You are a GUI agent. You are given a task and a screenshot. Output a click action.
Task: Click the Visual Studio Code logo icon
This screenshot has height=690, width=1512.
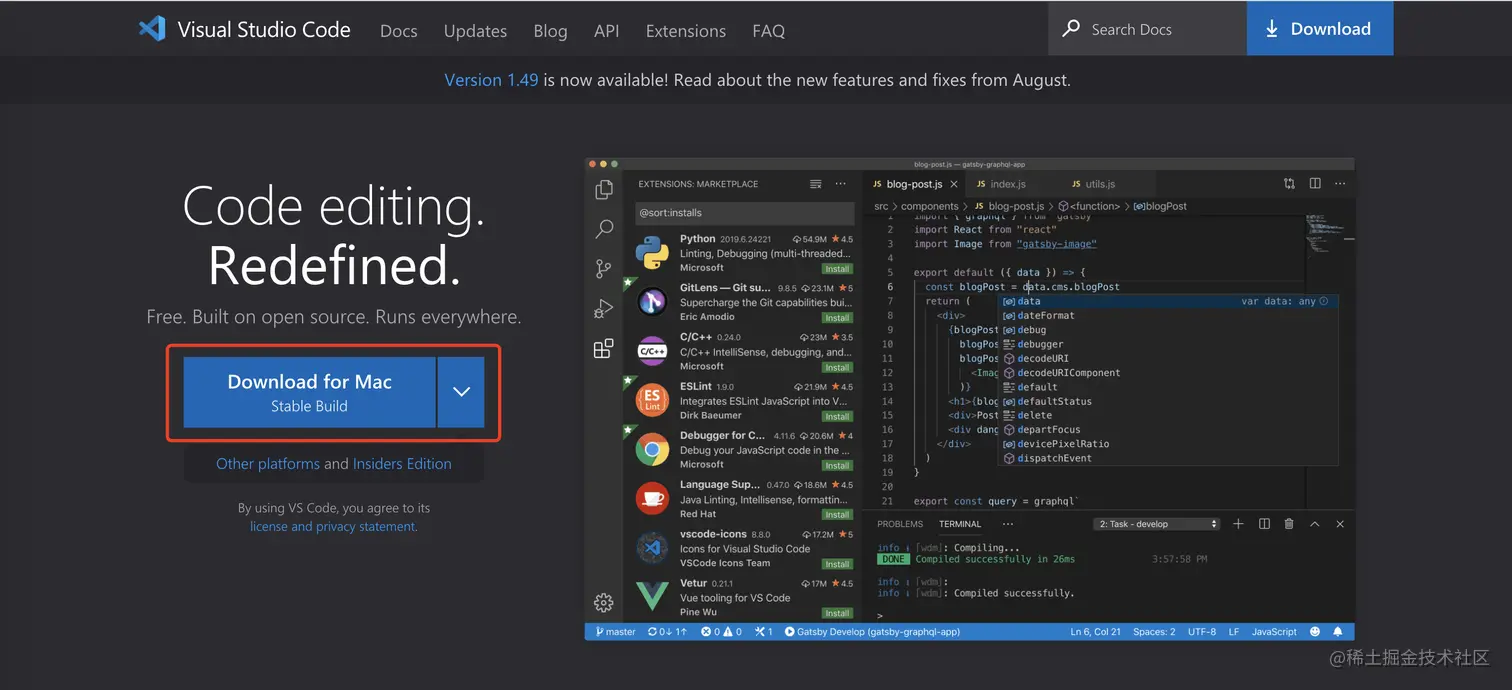coord(152,28)
